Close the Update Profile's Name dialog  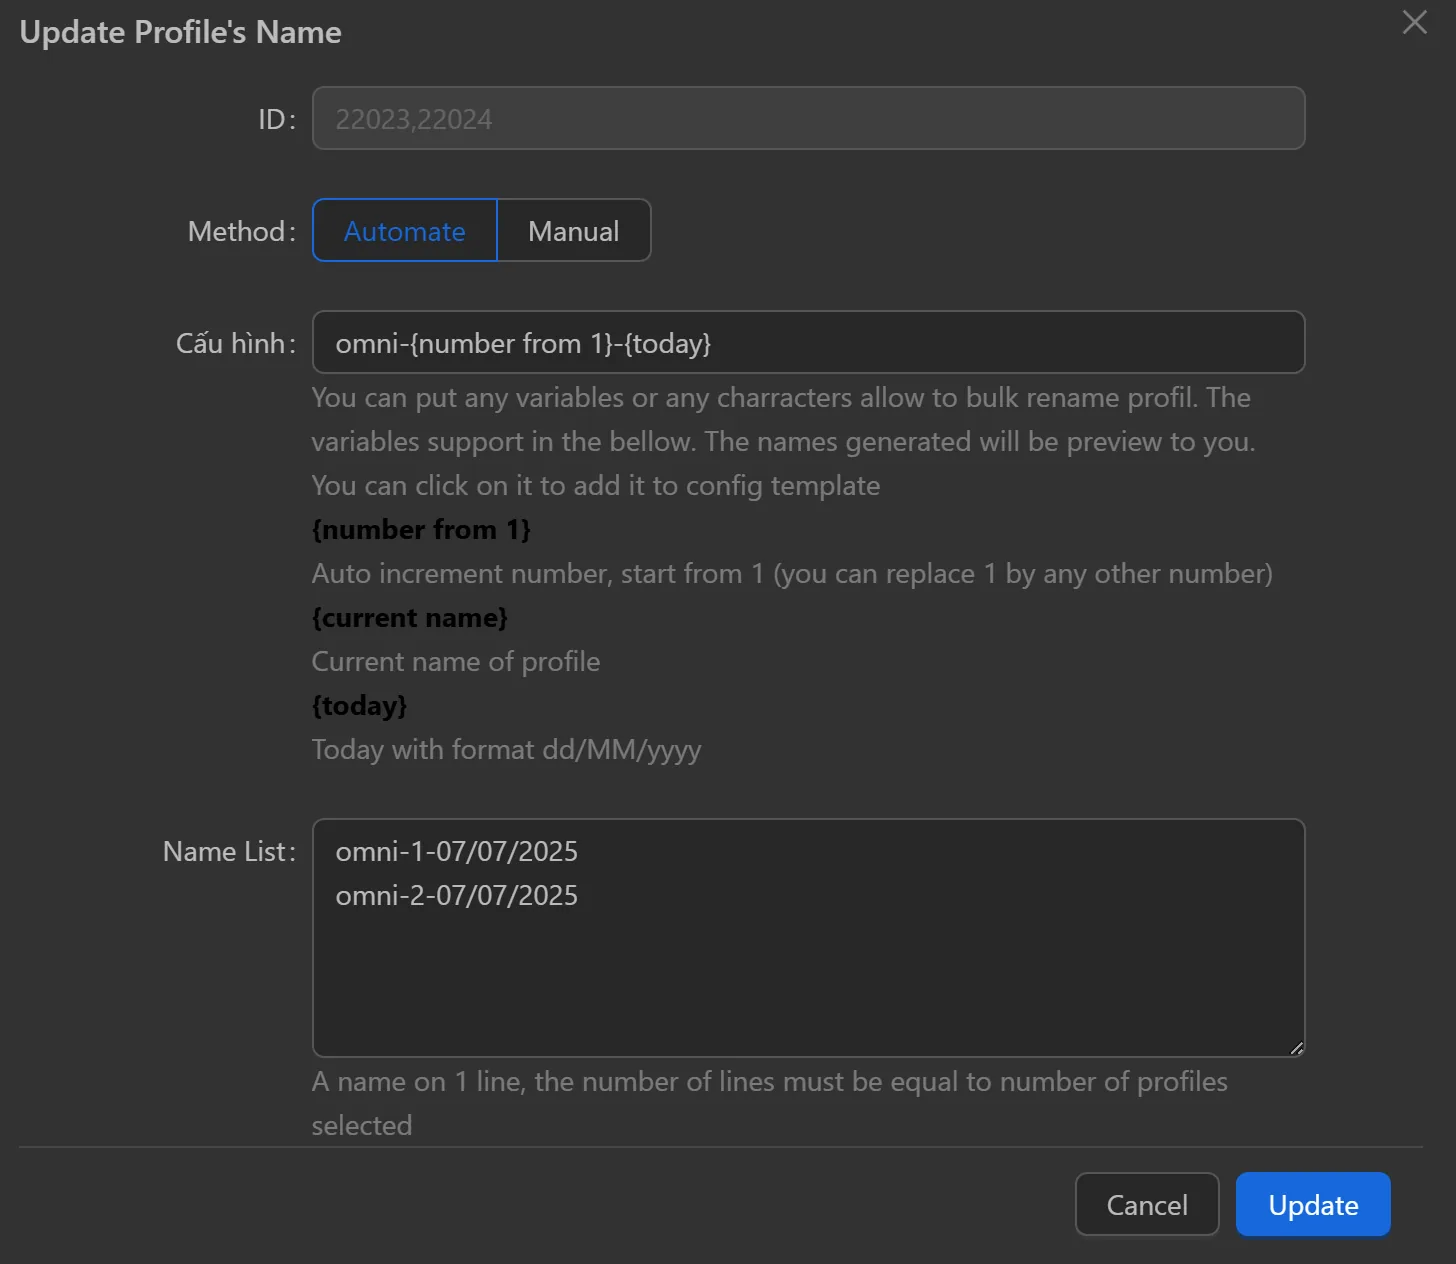[x=1413, y=22]
